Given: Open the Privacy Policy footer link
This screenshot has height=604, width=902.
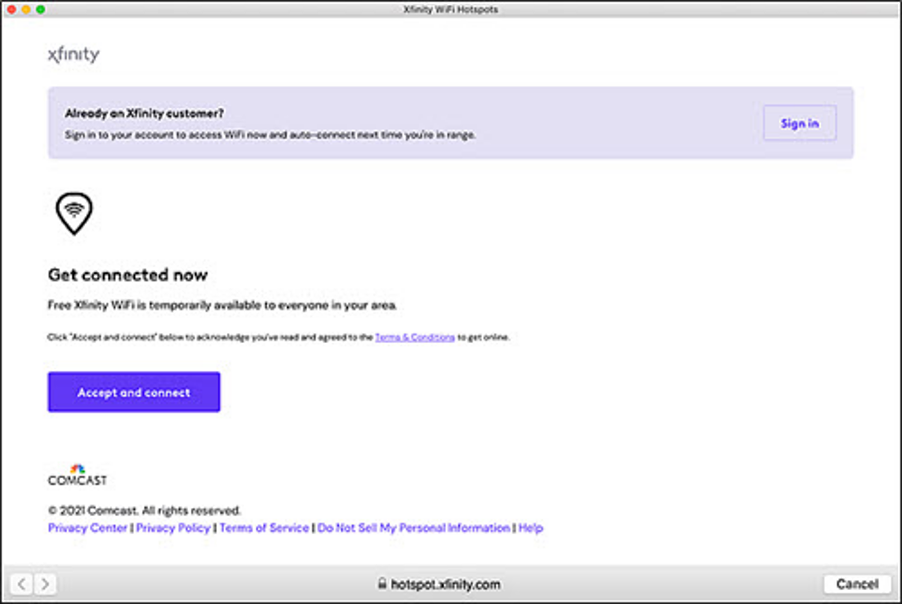Looking at the screenshot, I should point(173,528).
